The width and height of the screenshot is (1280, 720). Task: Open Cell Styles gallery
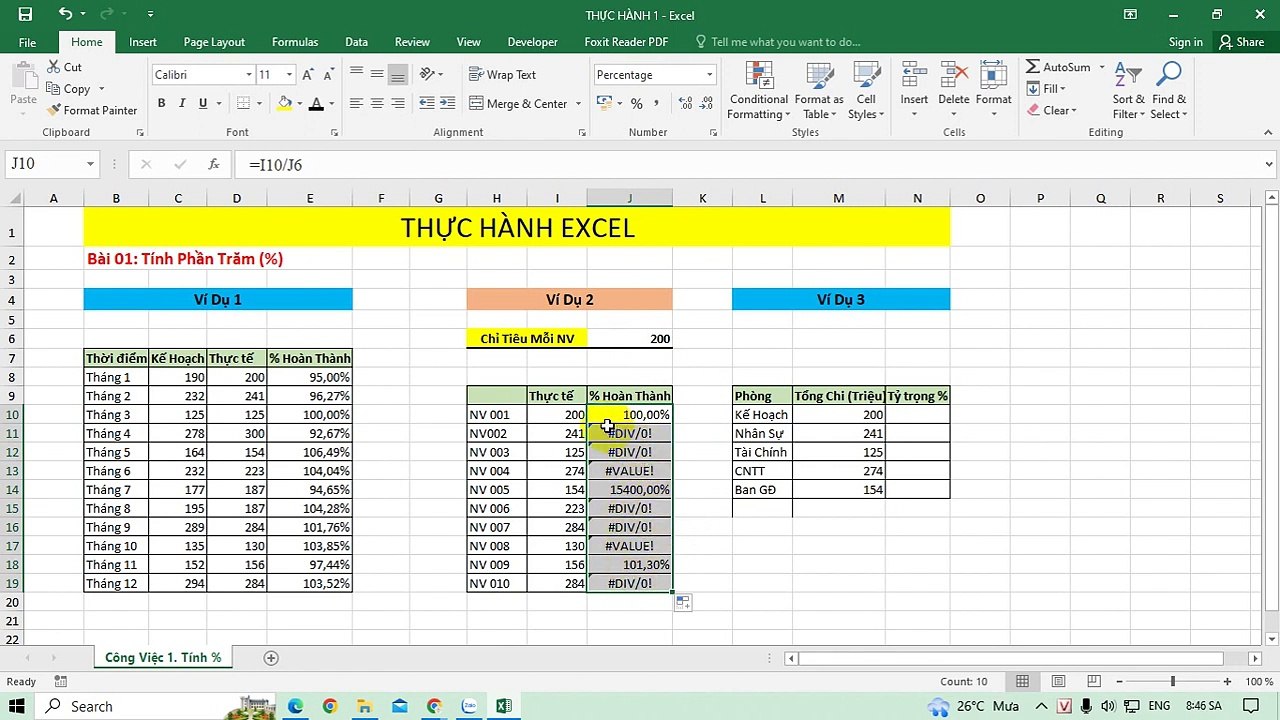tap(866, 91)
